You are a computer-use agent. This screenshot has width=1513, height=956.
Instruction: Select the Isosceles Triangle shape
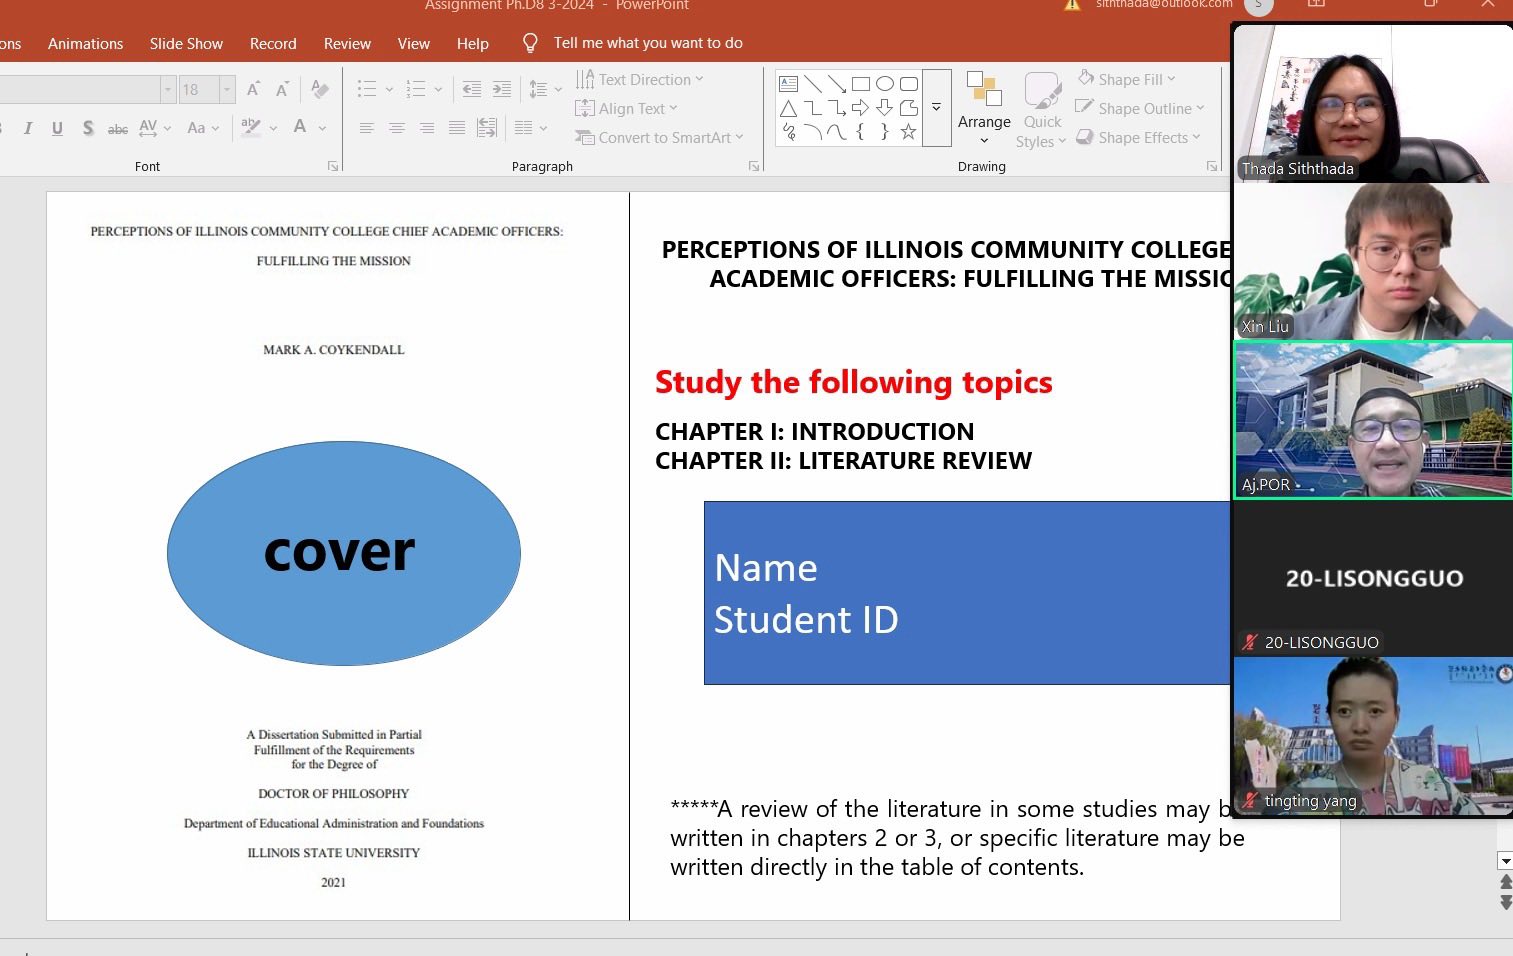(x=788, y=108)
